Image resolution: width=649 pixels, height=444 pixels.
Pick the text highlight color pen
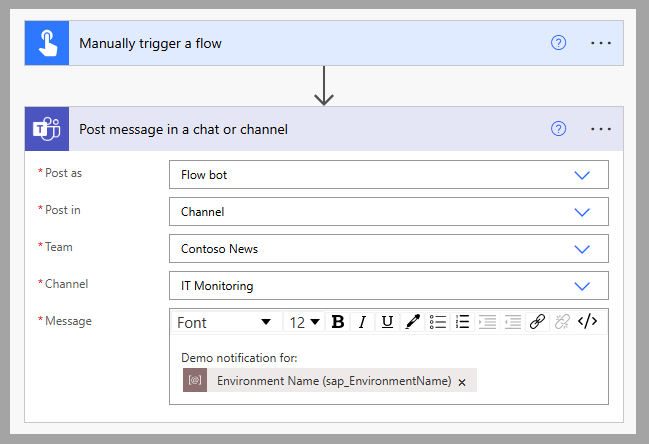[x=412, y=322]
